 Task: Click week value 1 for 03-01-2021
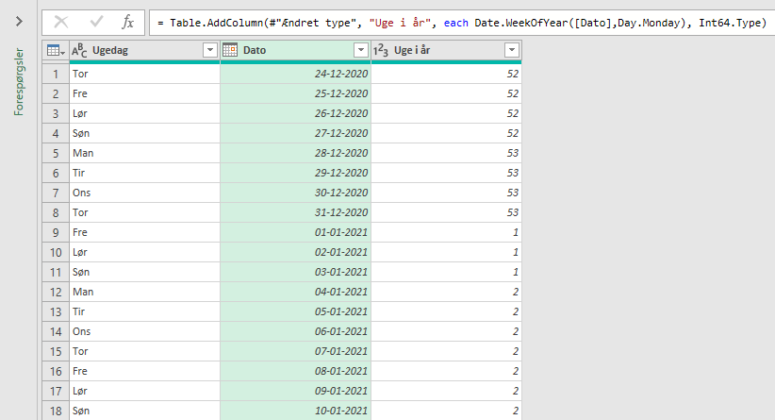[x=446, y=272]
